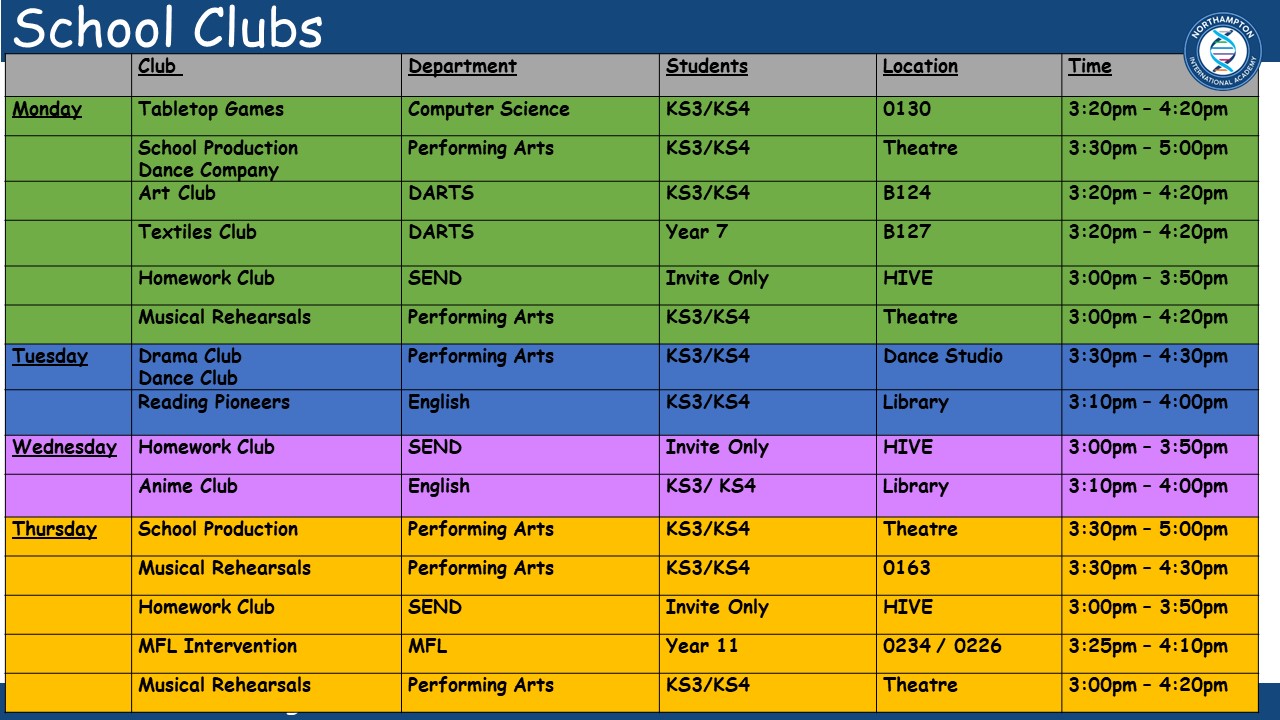
Task: Select the Tuesday day label
Action: tap(50, 357)
